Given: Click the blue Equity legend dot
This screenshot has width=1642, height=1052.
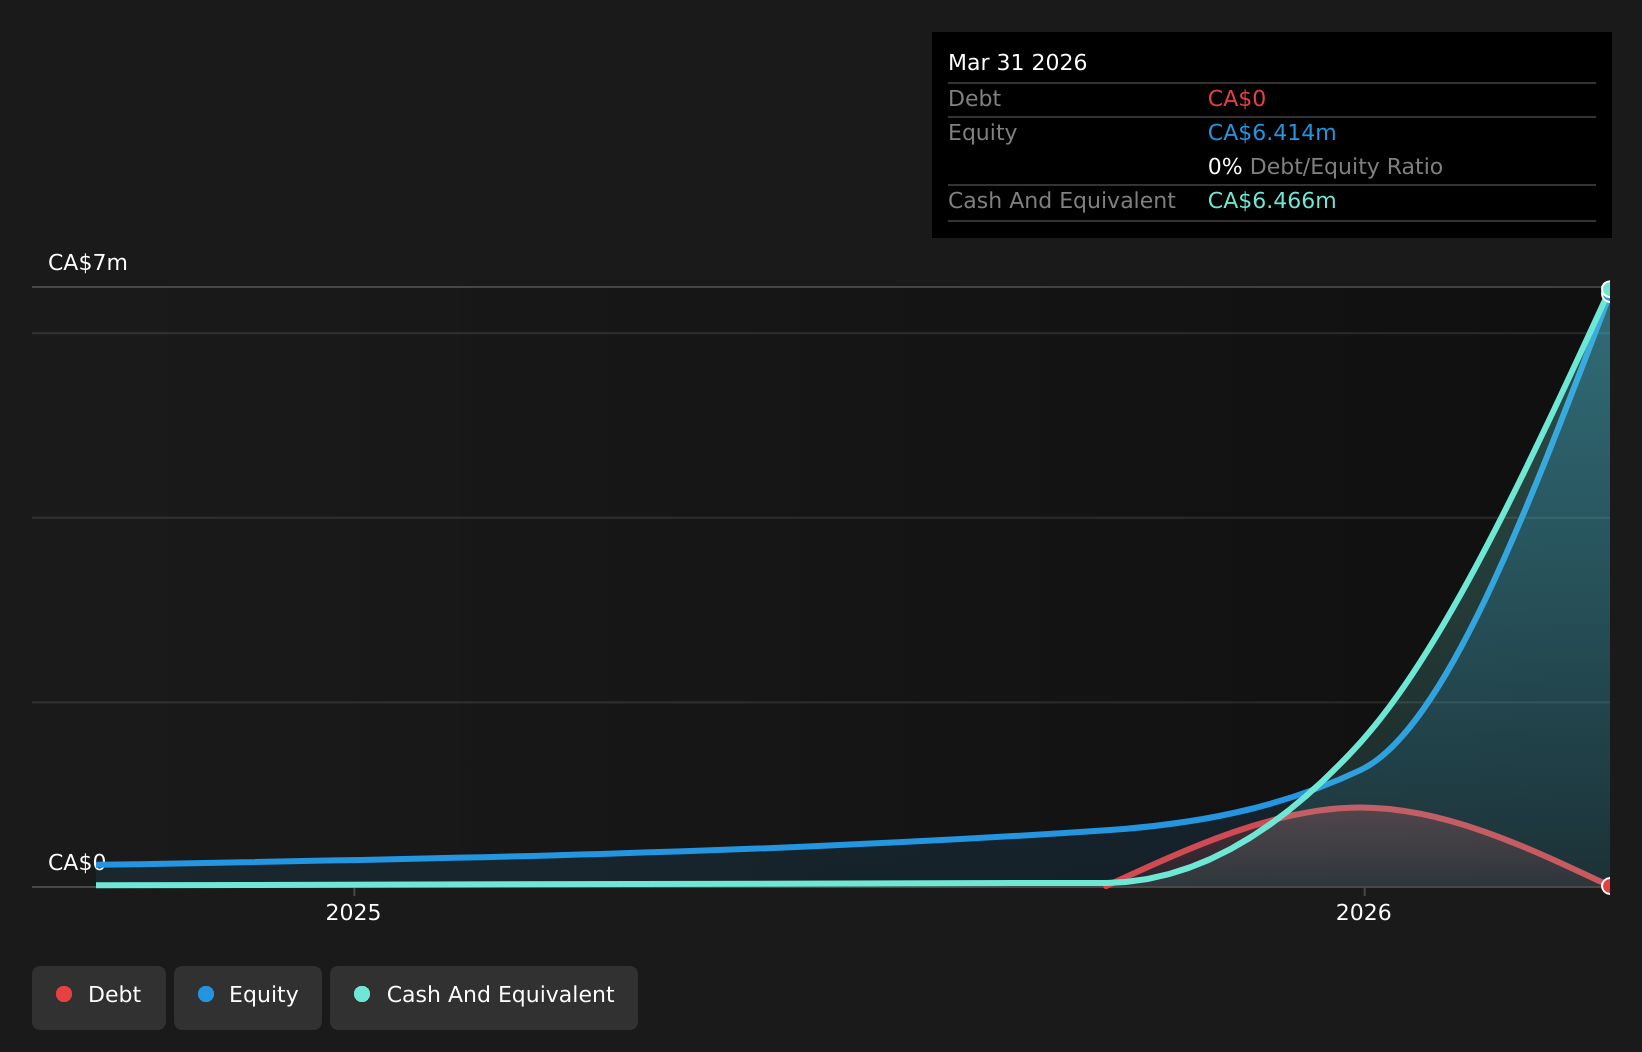Looking at the screenshot, I should (206, 994).
